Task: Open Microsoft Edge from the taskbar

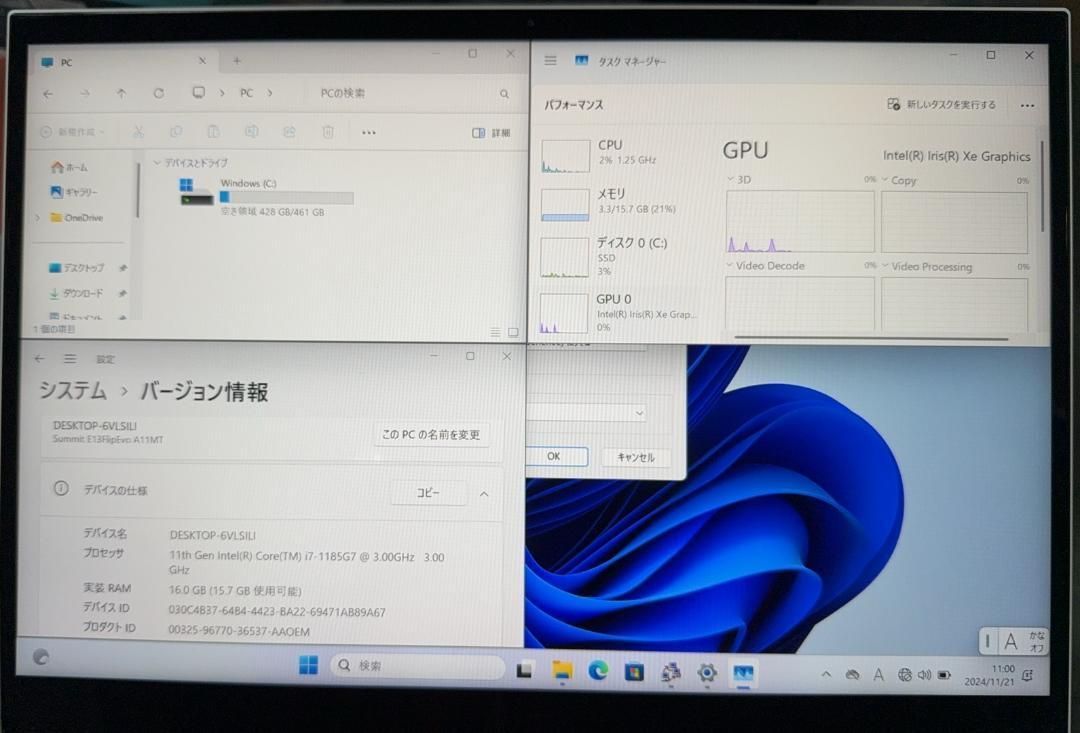Action: 598,671
